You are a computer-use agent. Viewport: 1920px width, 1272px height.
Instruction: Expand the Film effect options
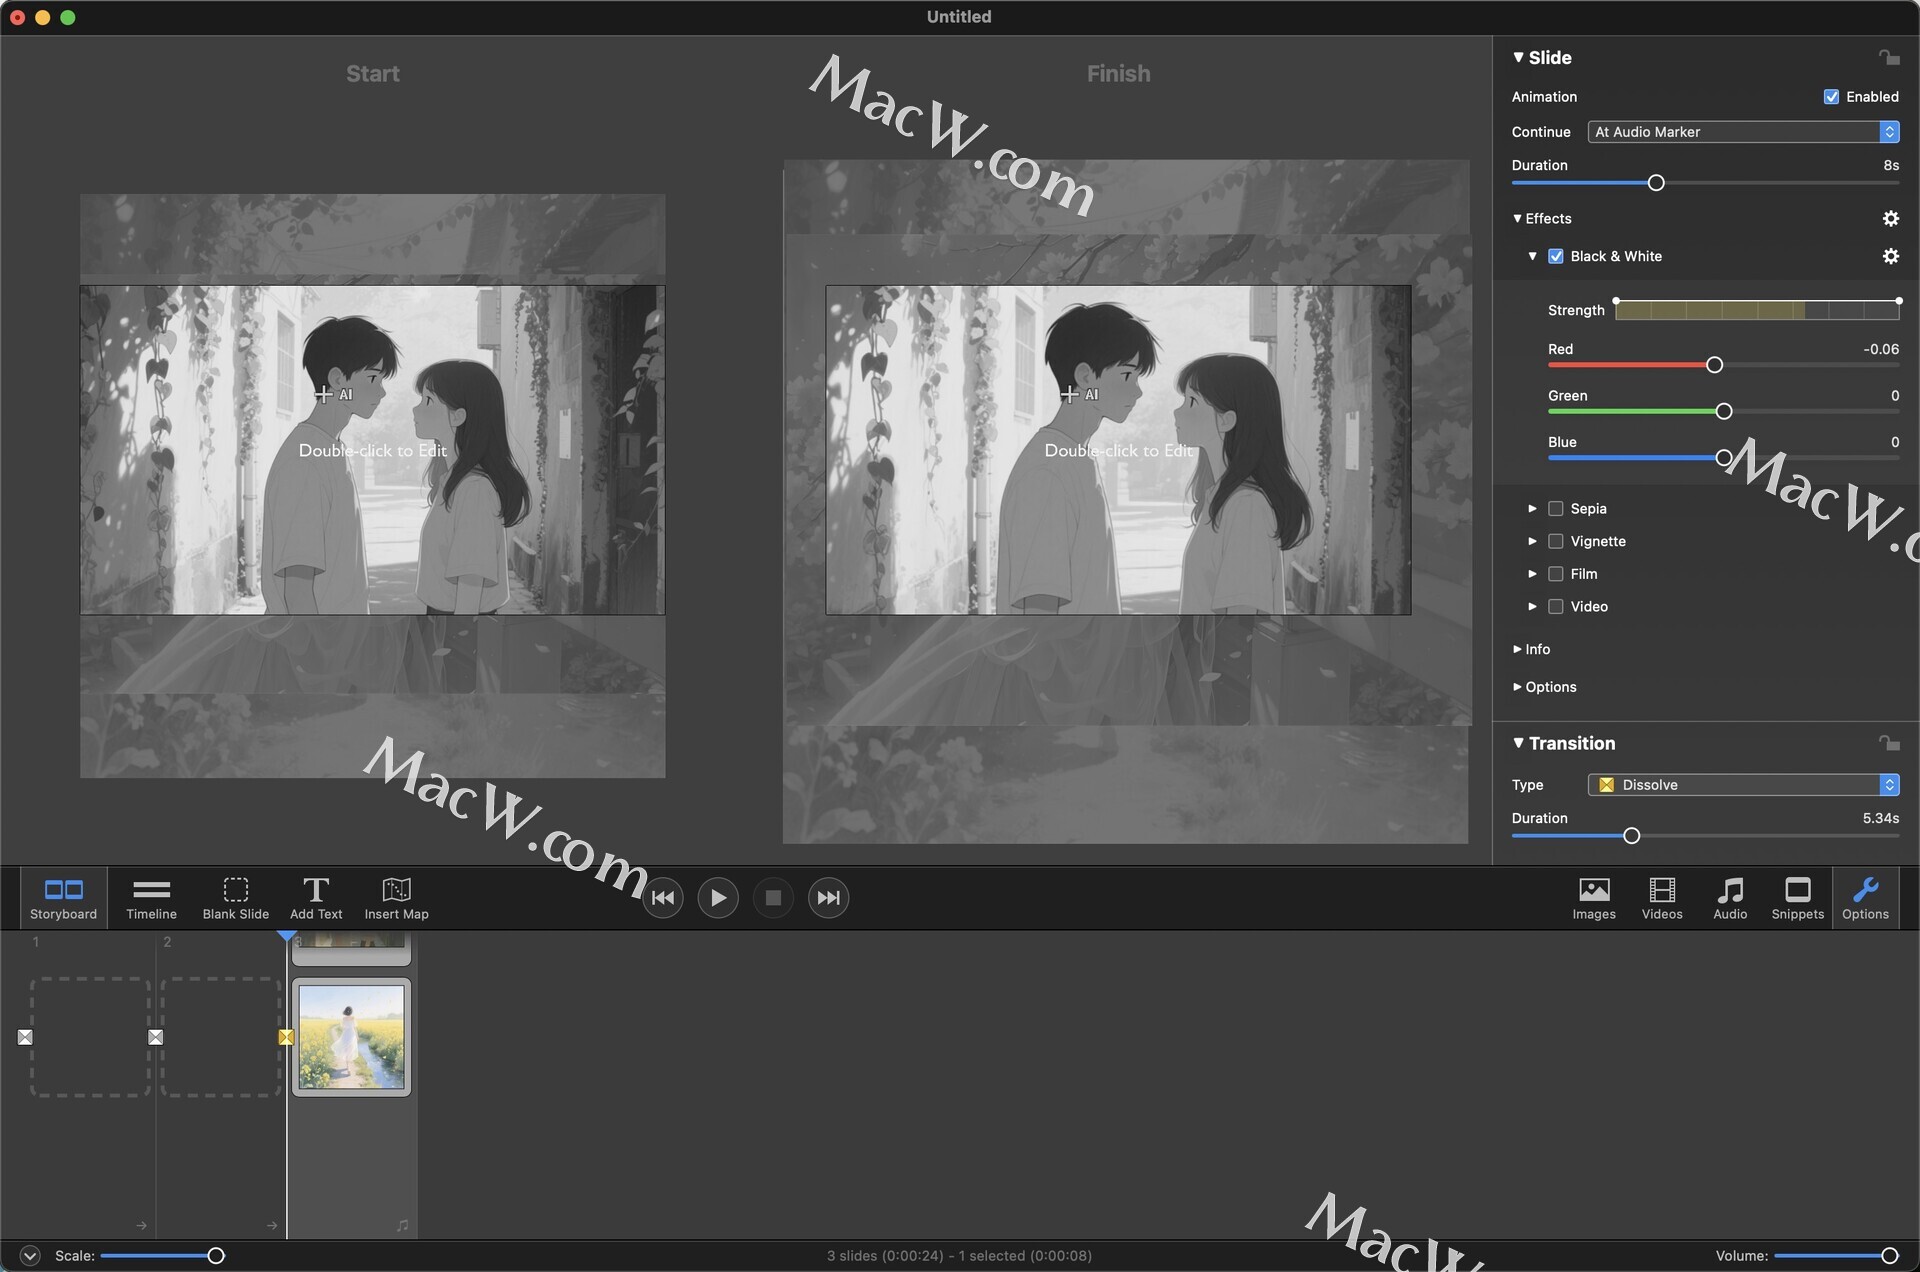pyautogui.click(x=1532, y=574)
